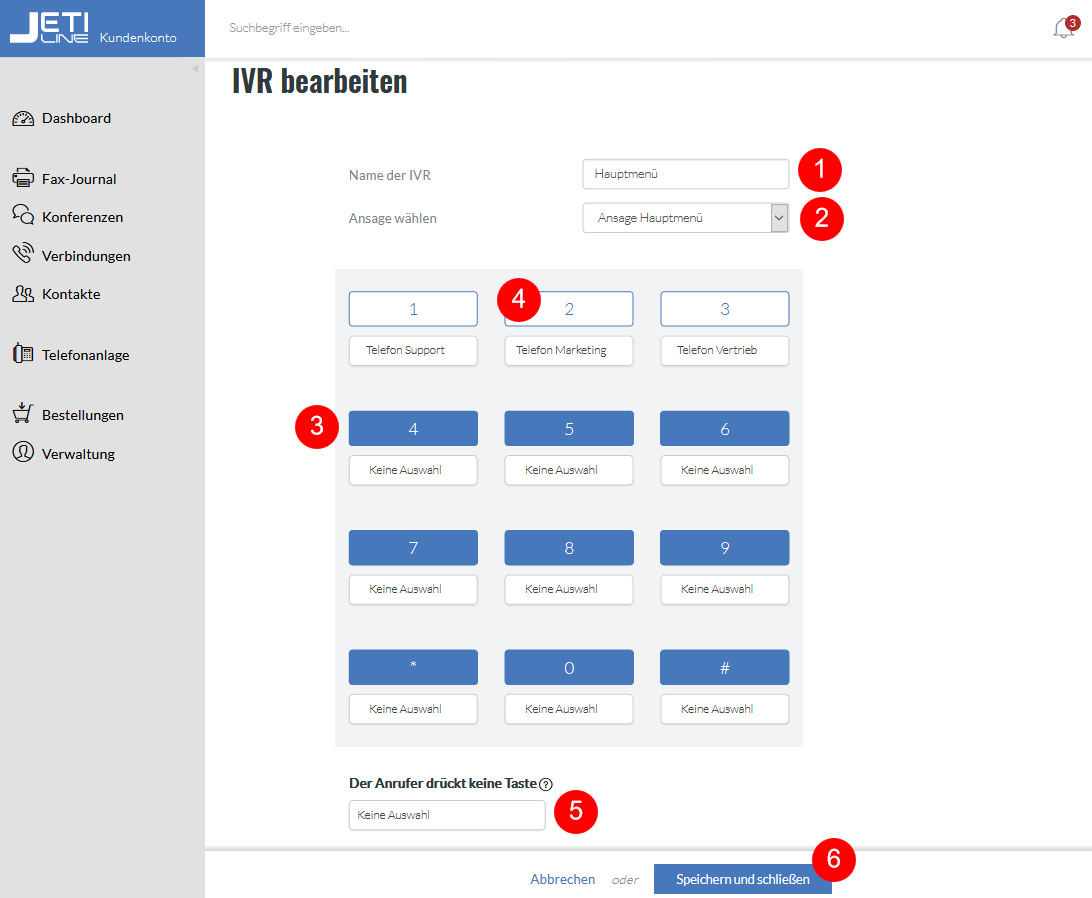Click the Dashboard gauge icon
Screen dimensions: 1092x898
[x=23, y=118]
